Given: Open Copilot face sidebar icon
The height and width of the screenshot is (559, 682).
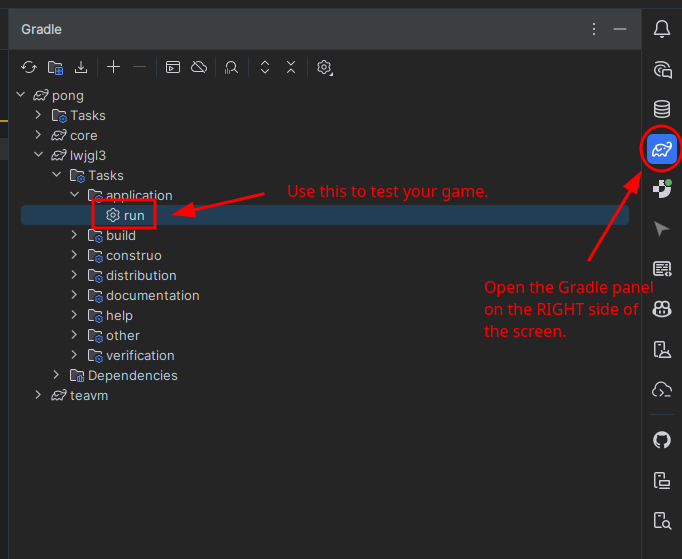Looking at the screenshot, I should click(x=662, y=309).
